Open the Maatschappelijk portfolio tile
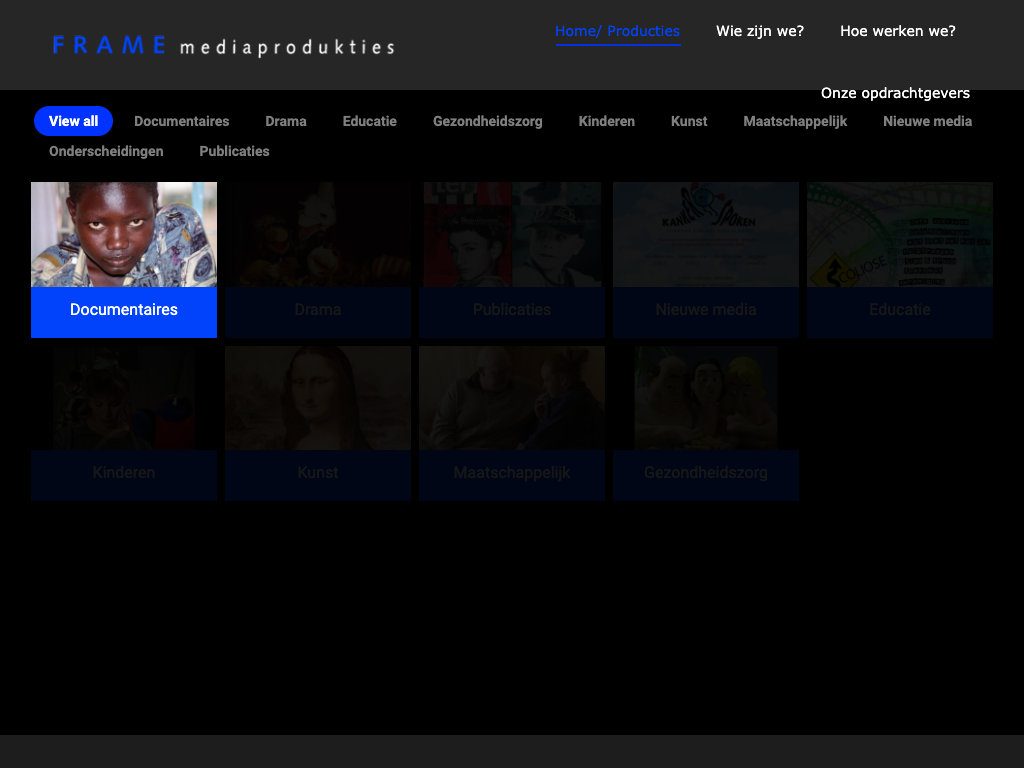Screen dimensions: 1024x768 [512, 422]
